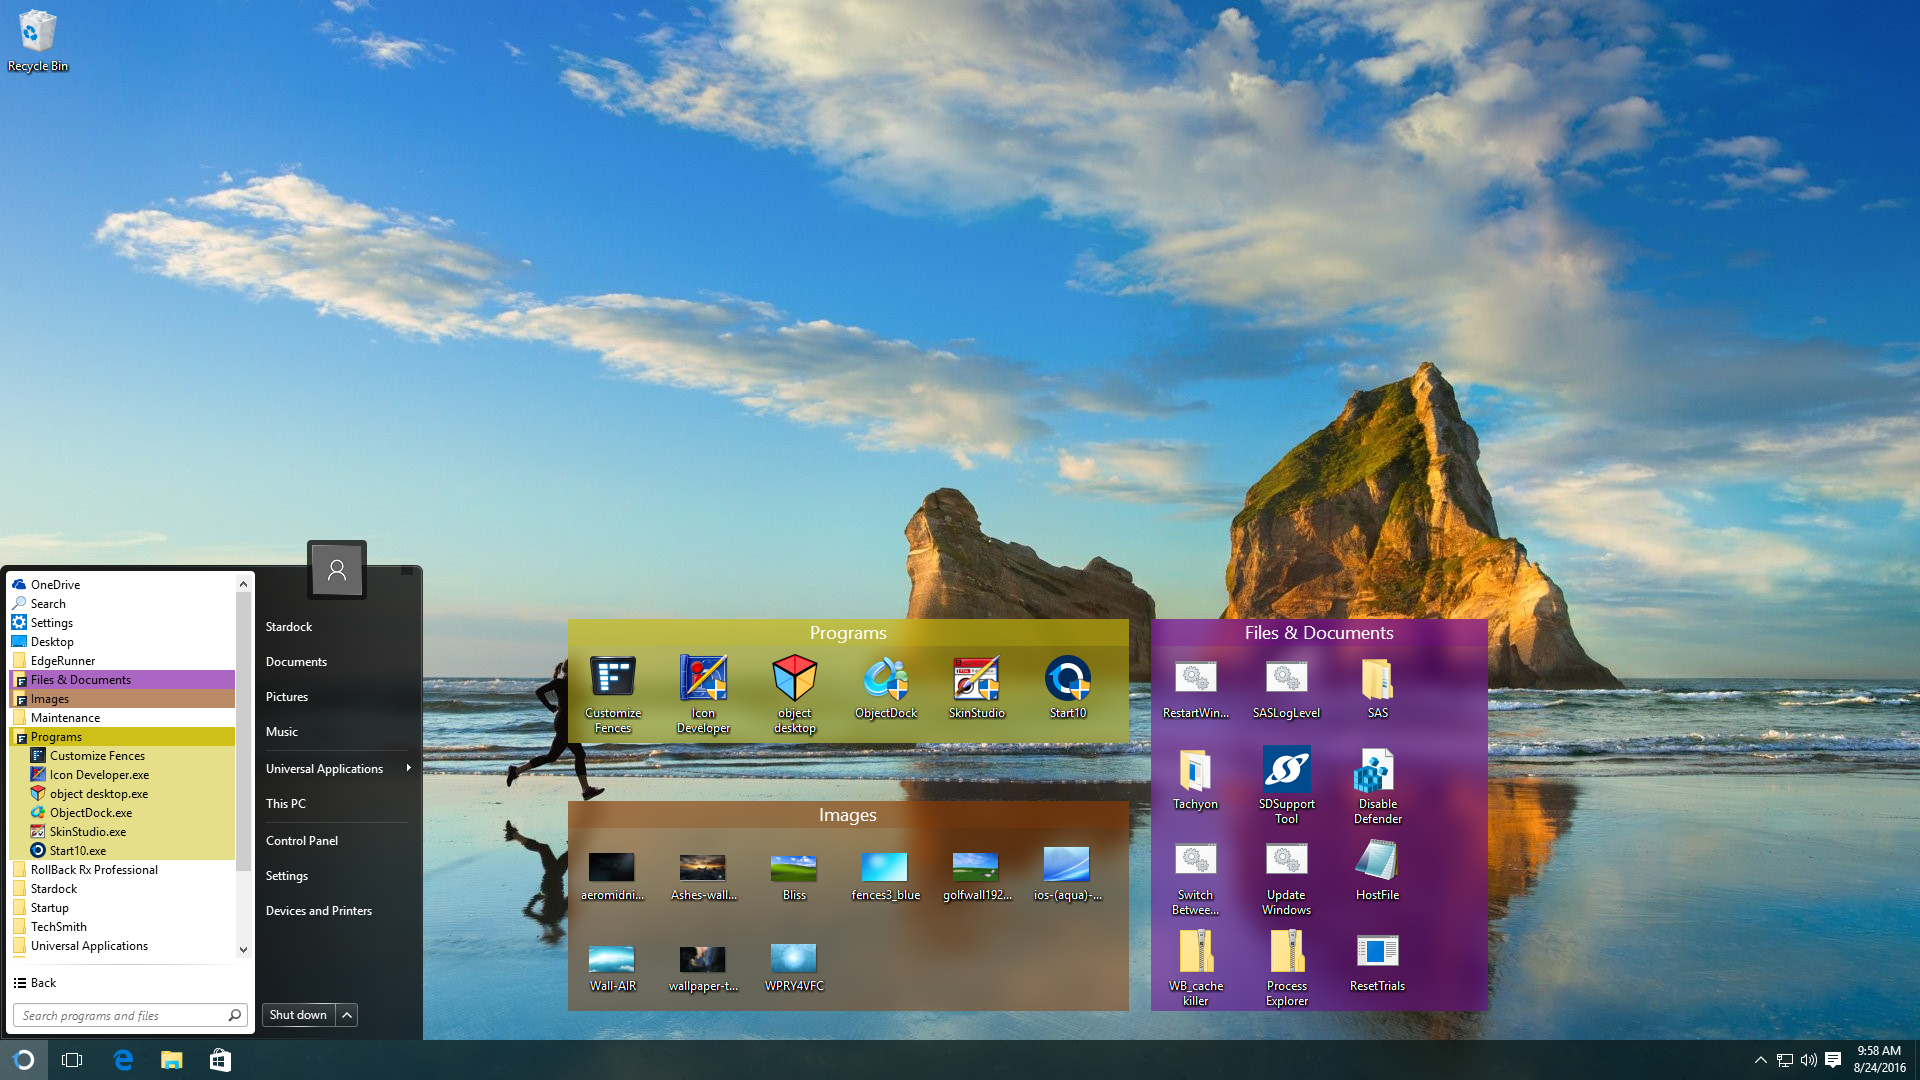The width and height of the screenshot is (1920, 1080).
Task: Open object desktop cube icon
Action: 794,679
